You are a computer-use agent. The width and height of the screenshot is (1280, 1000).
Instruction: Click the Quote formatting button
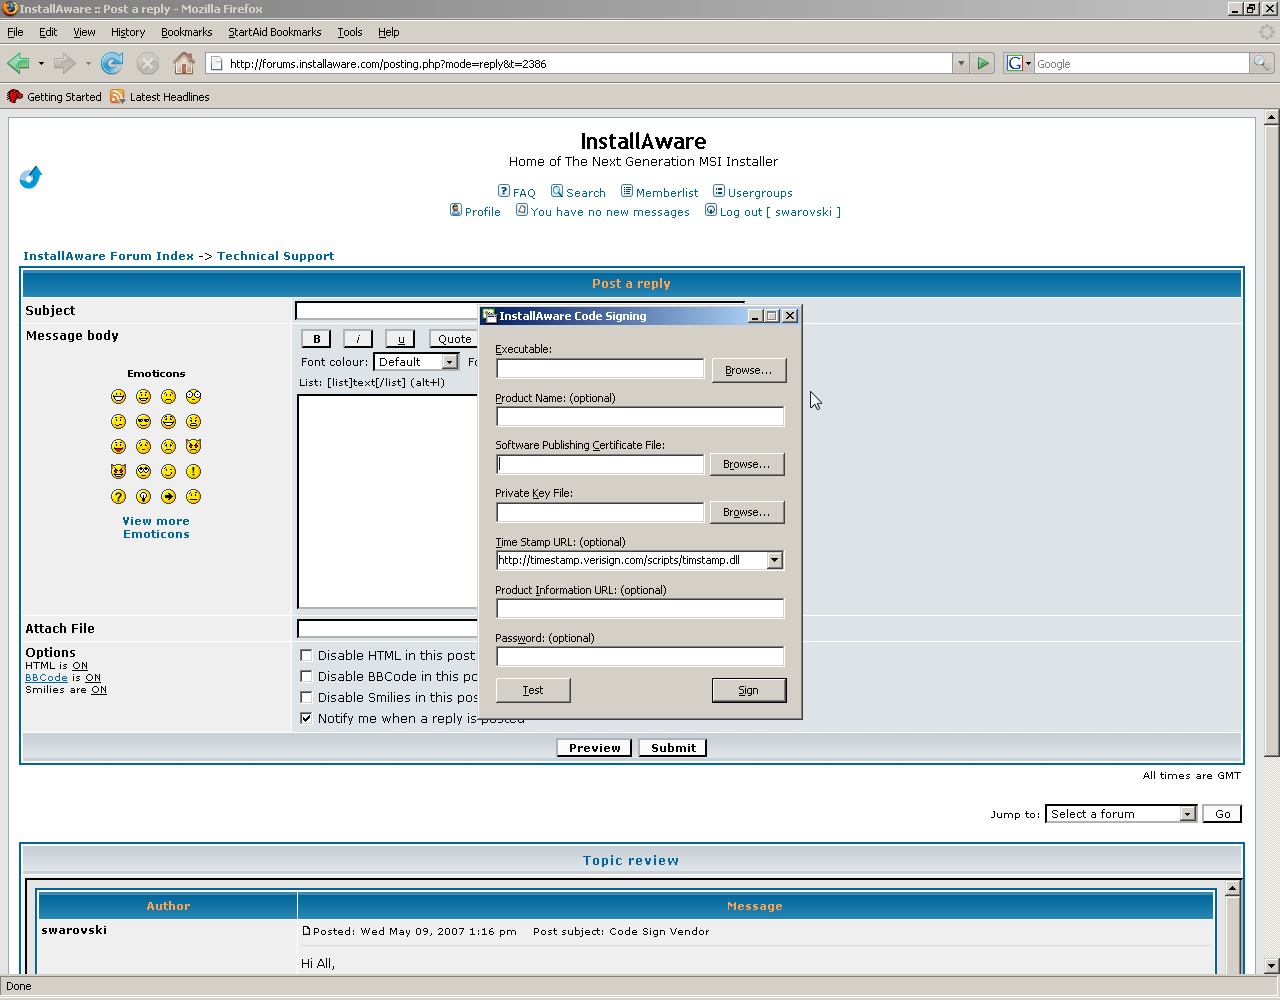[454, 339]
